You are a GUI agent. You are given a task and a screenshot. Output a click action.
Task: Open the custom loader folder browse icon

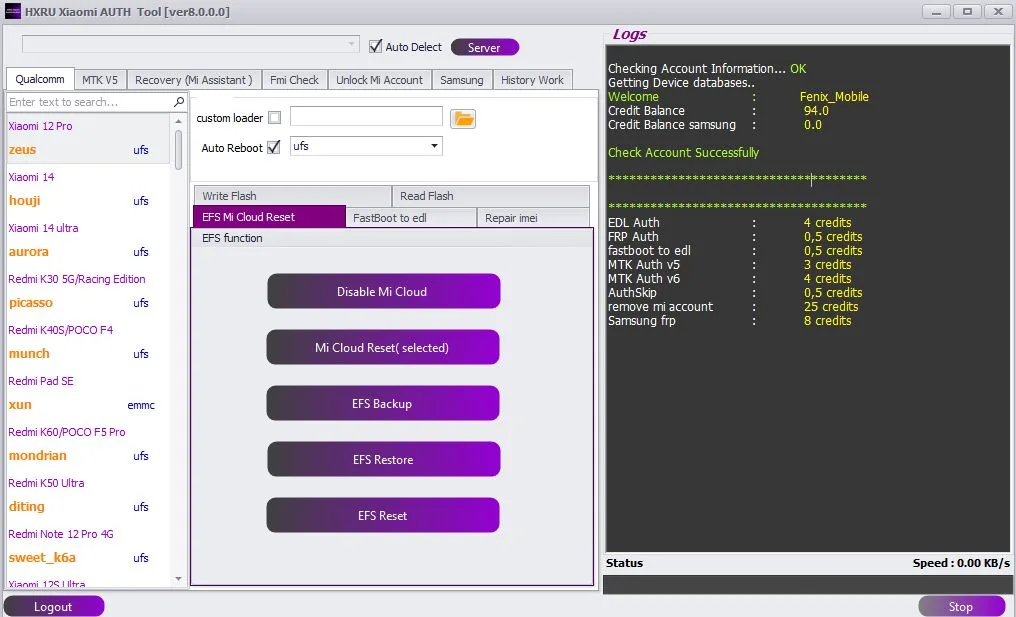463,119
